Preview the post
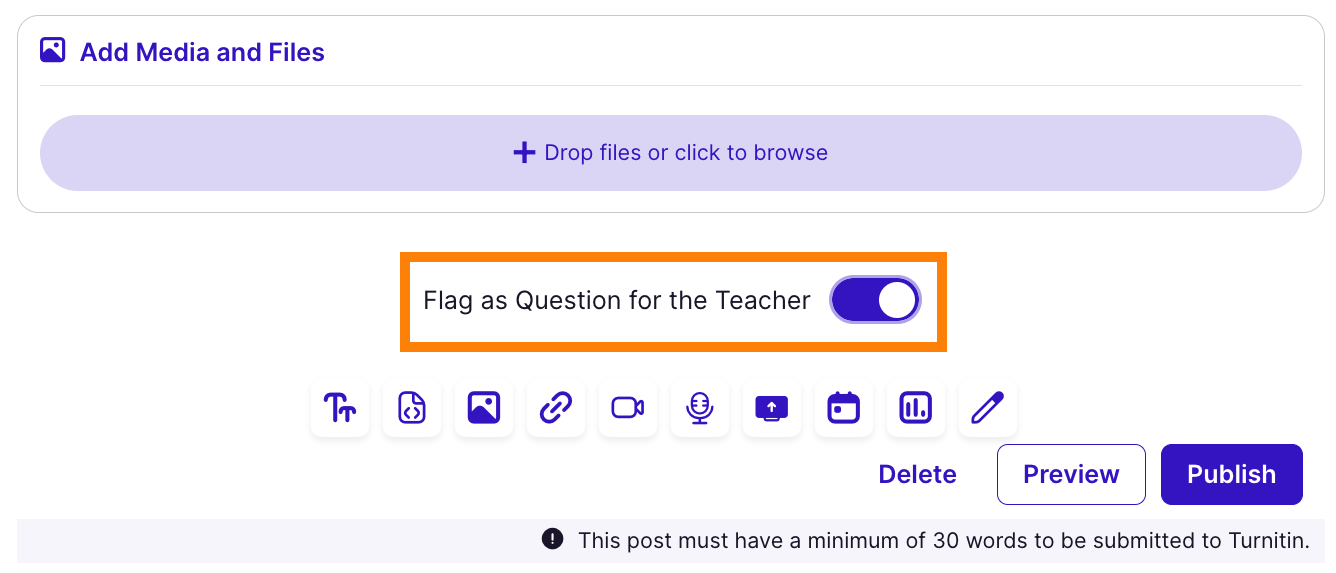The width and height of the screenshot is (1336, 573). [1071, 474]
